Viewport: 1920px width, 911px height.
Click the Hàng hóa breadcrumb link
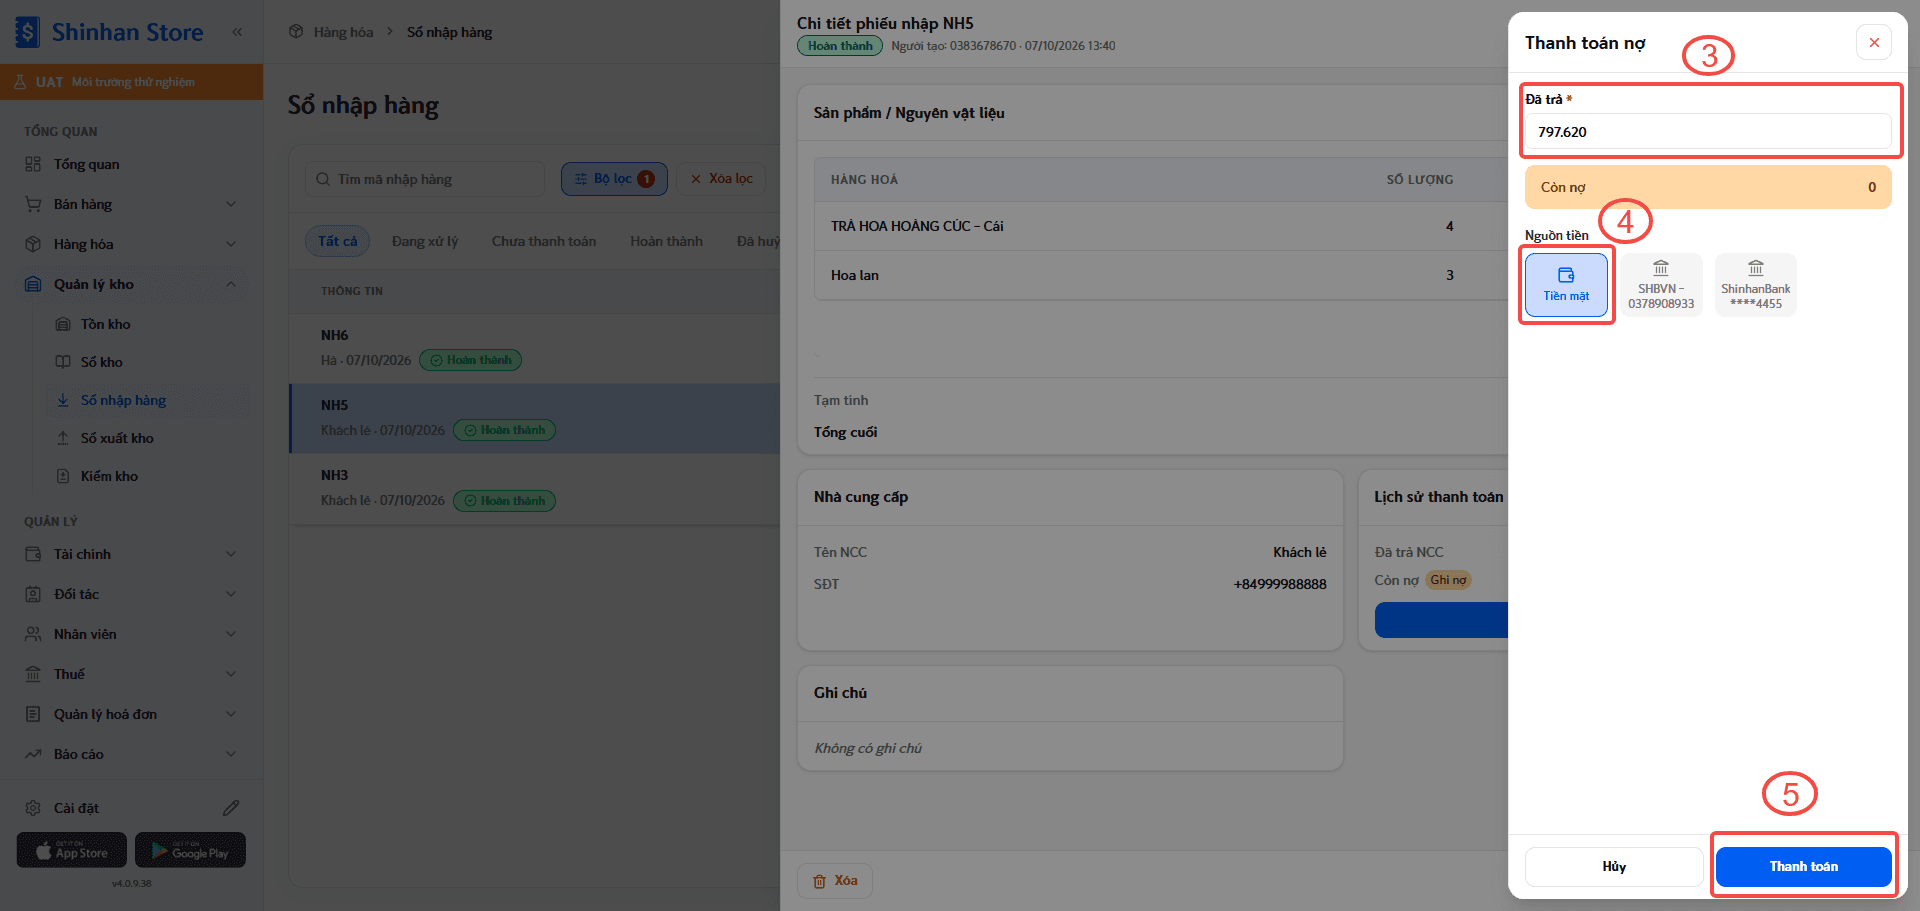pyautogui.click(x=343, y=32)
